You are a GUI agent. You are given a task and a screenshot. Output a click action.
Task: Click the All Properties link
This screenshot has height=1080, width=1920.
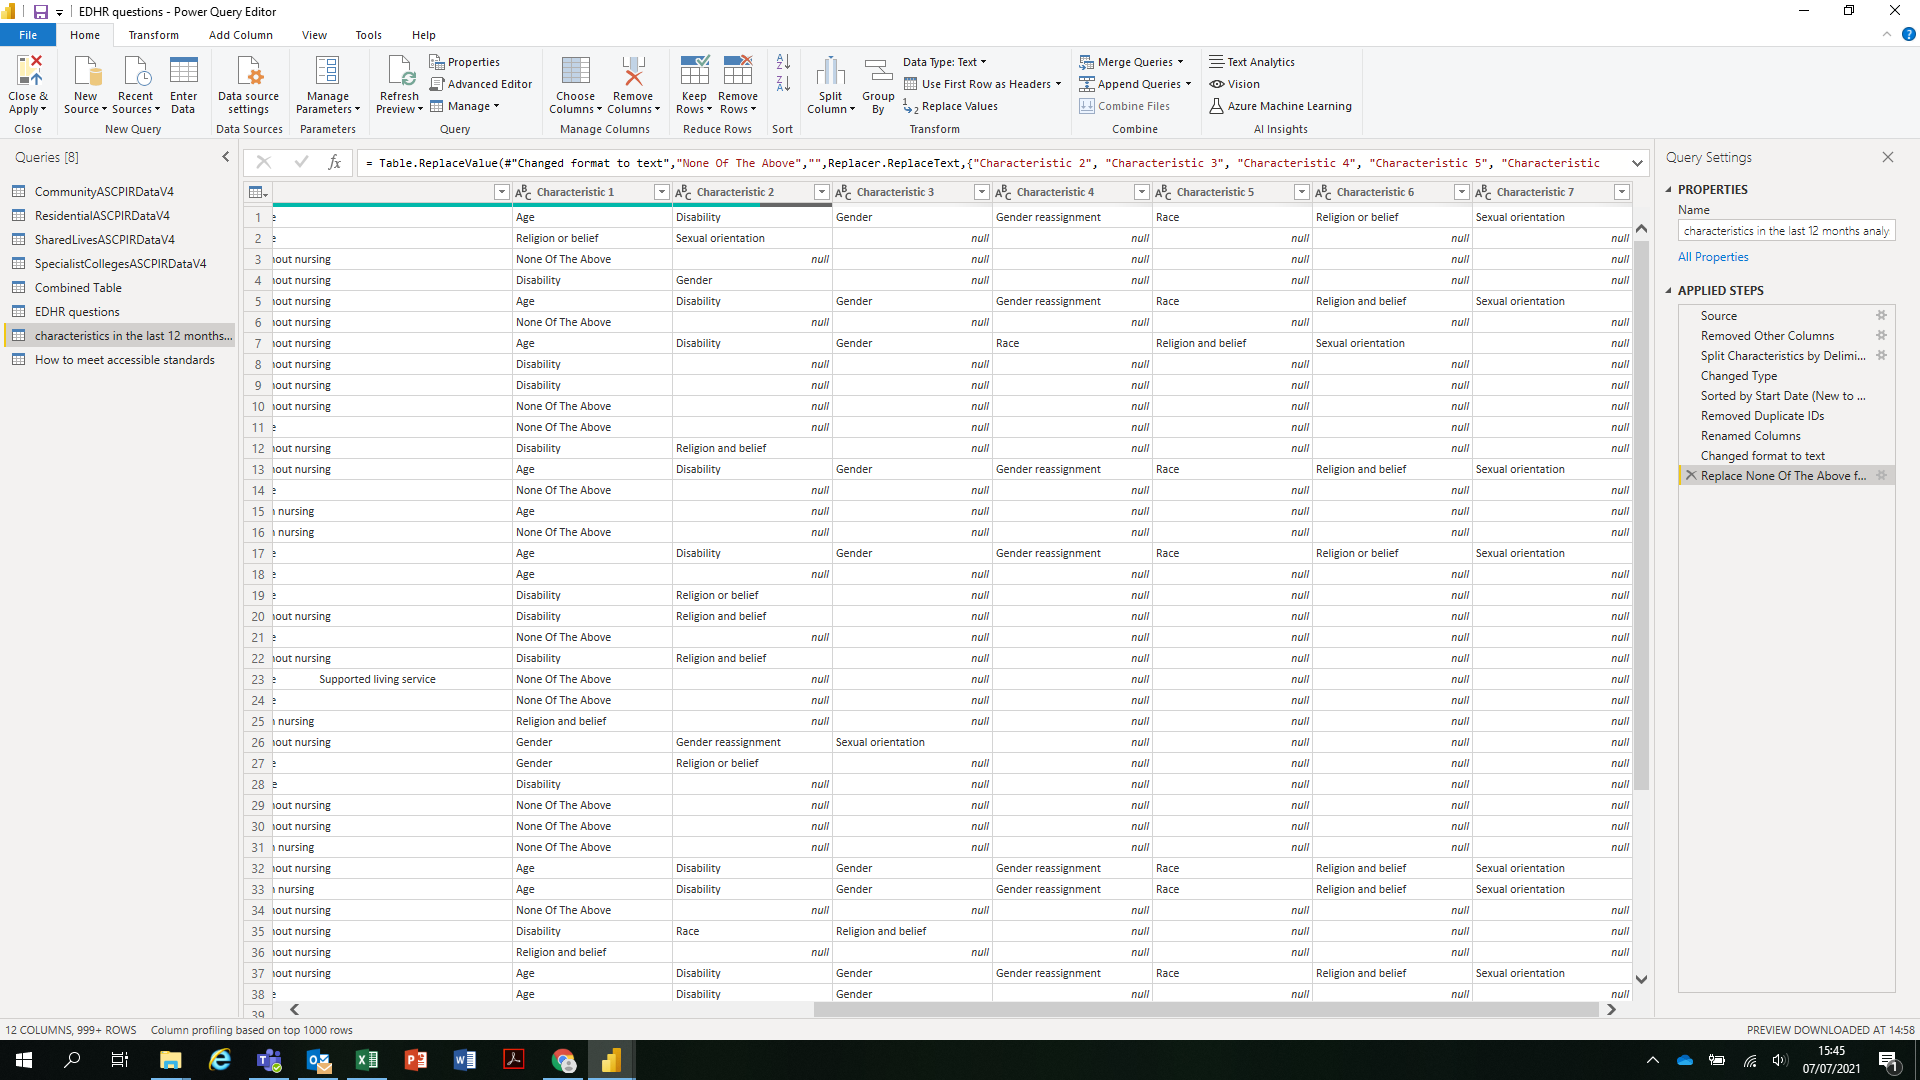pyautogui.click(x=1713, y=257)
